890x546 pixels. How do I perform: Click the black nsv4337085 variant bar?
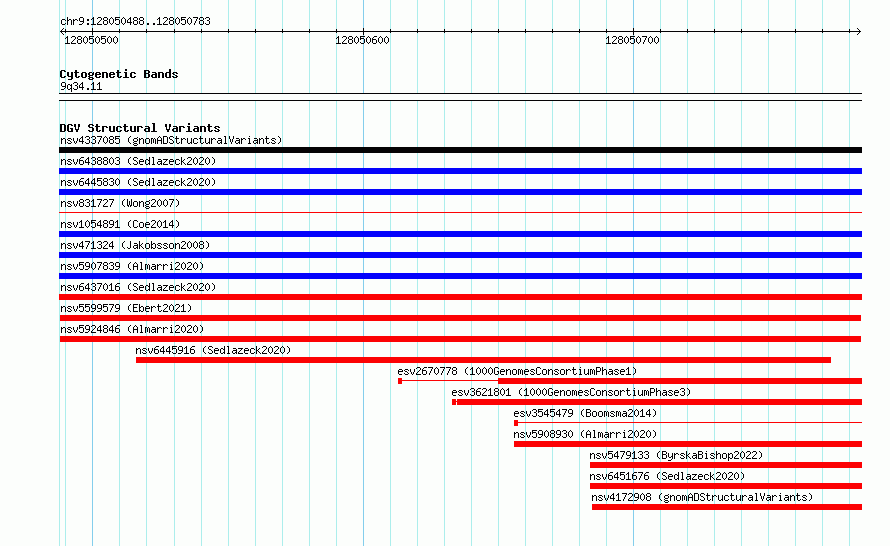[460, 150]
